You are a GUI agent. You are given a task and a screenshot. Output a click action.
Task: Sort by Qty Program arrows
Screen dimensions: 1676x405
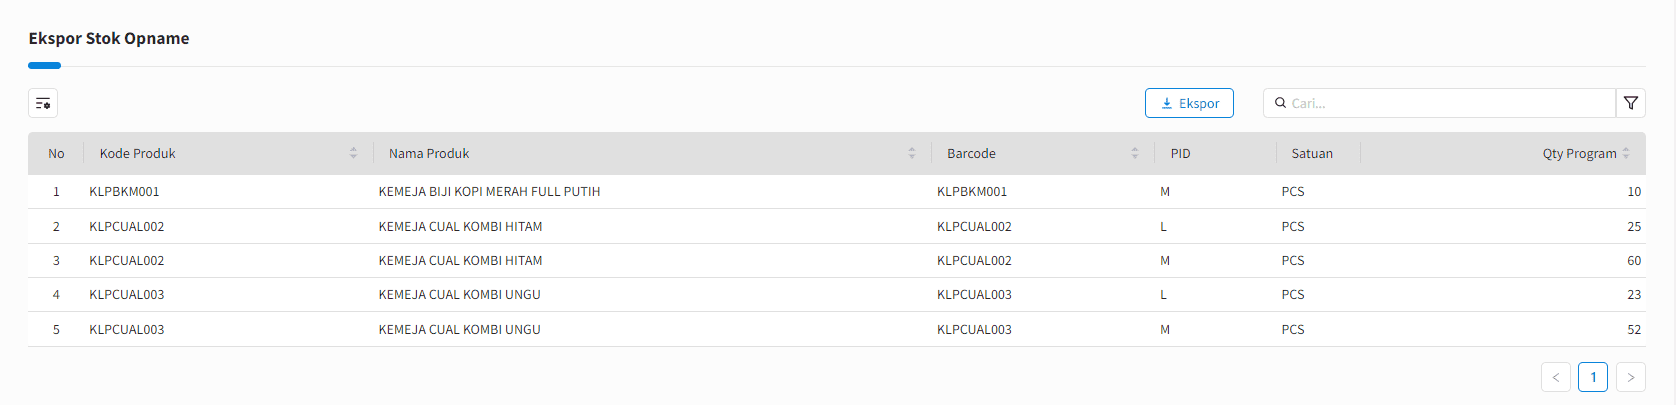[x=1626, y=153]
